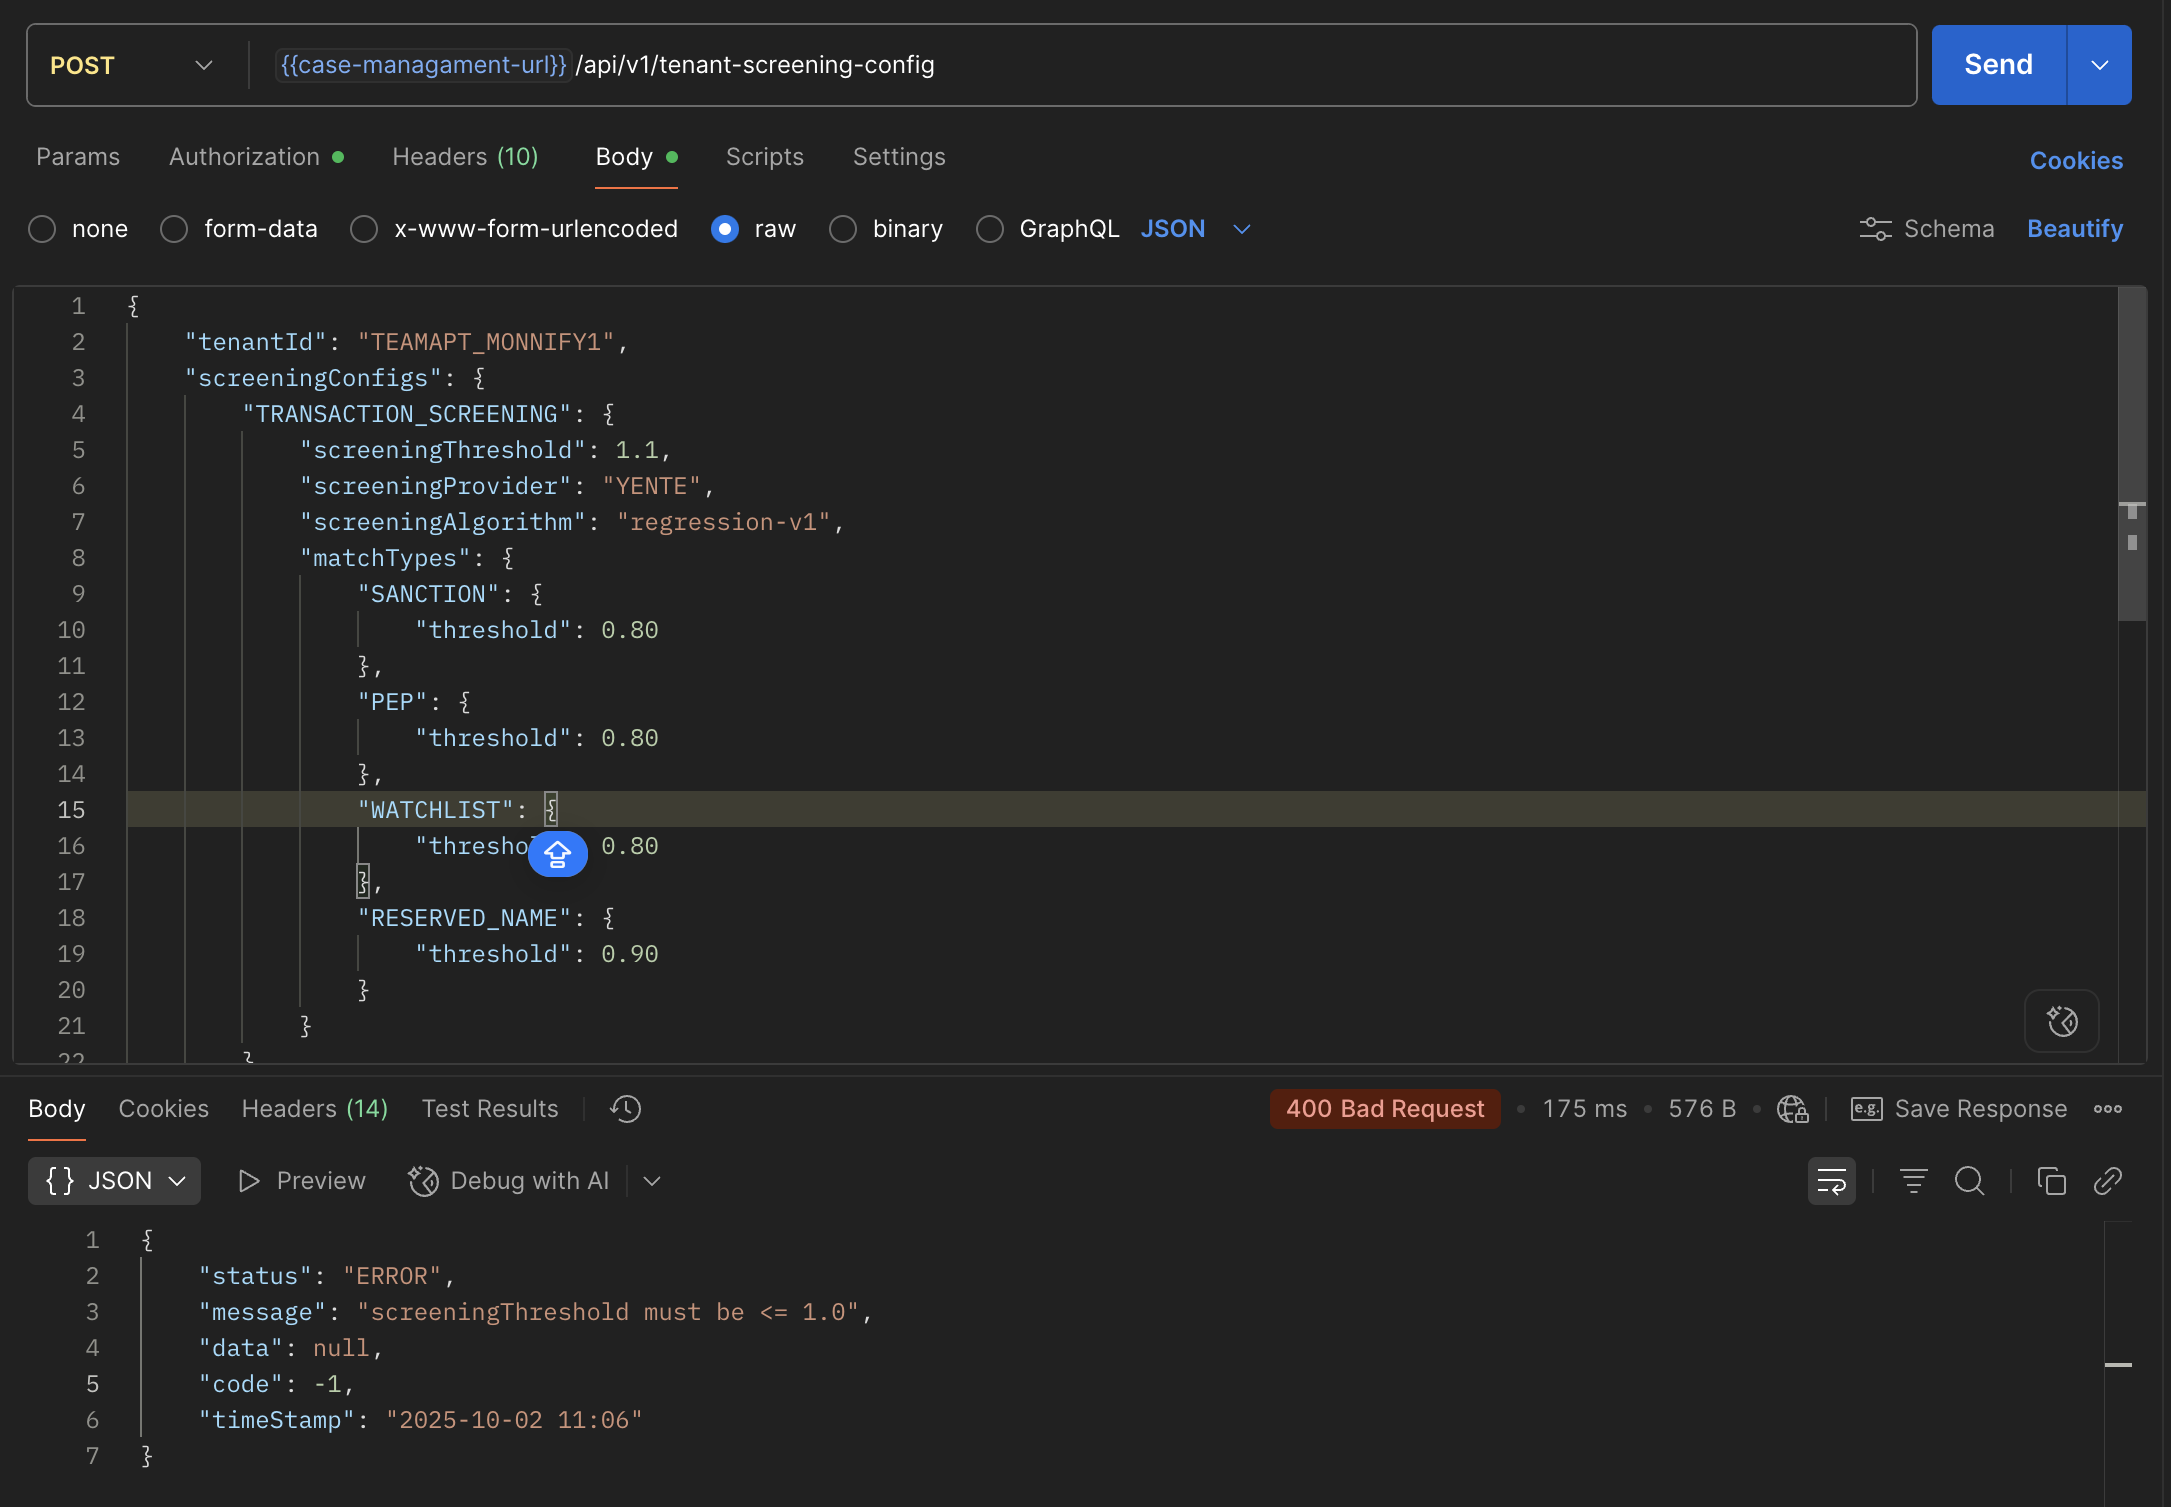
Task: Click the AI assistant icon in editor
Action: 2061,1021
